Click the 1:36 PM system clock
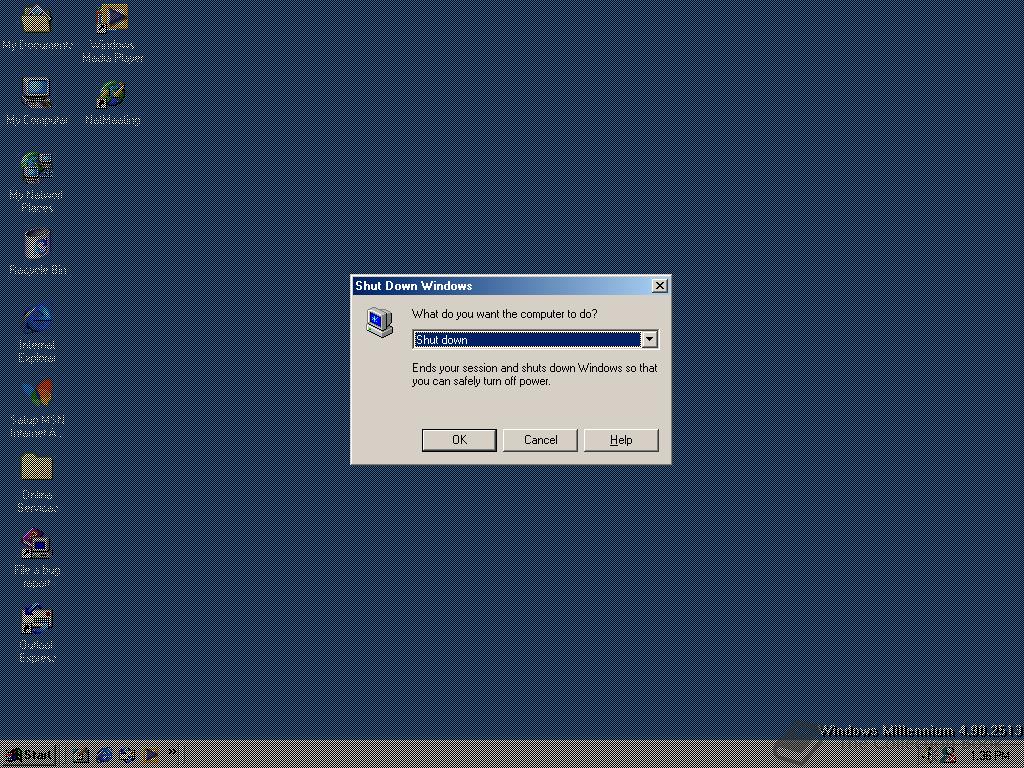 point(990,756)
